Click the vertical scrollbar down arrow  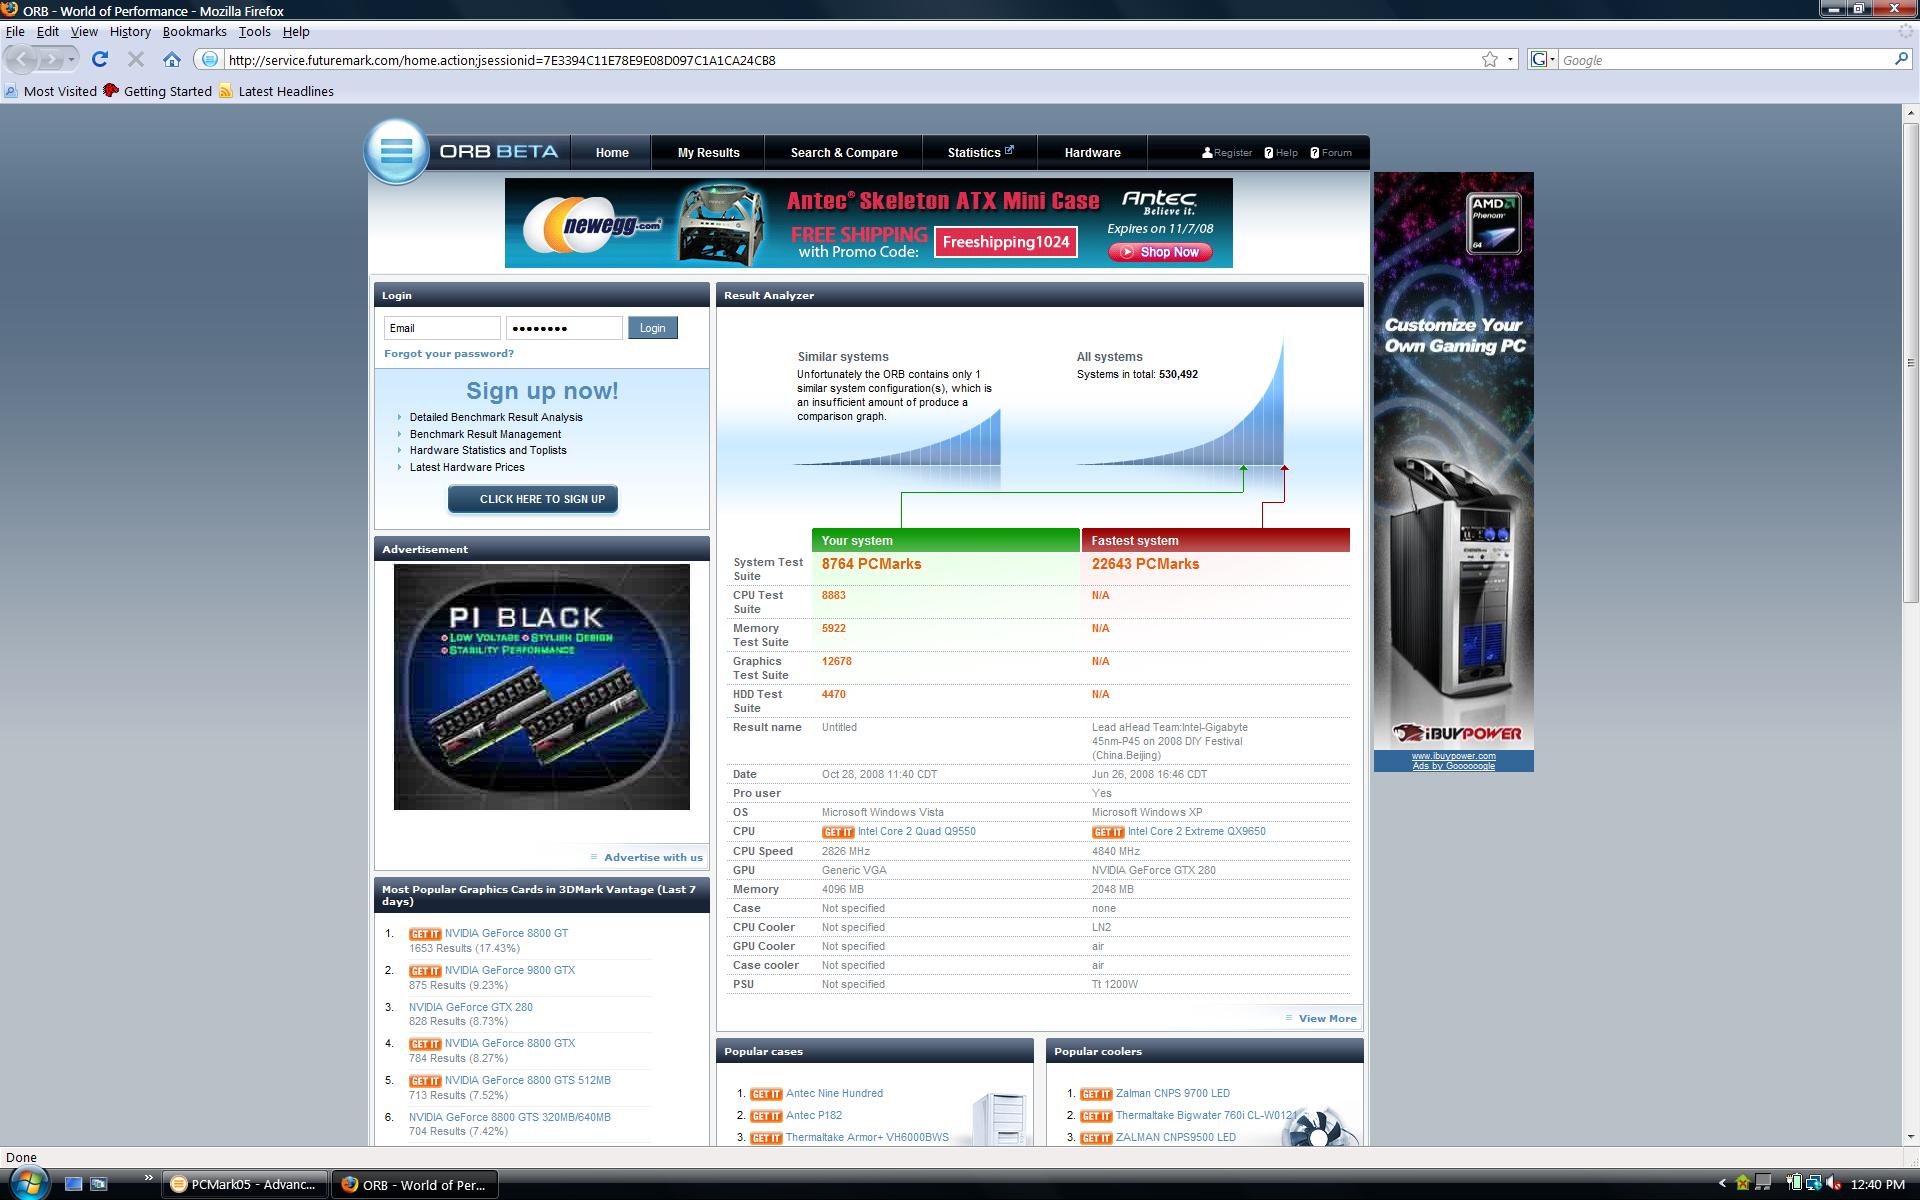coord(1911,1136)
